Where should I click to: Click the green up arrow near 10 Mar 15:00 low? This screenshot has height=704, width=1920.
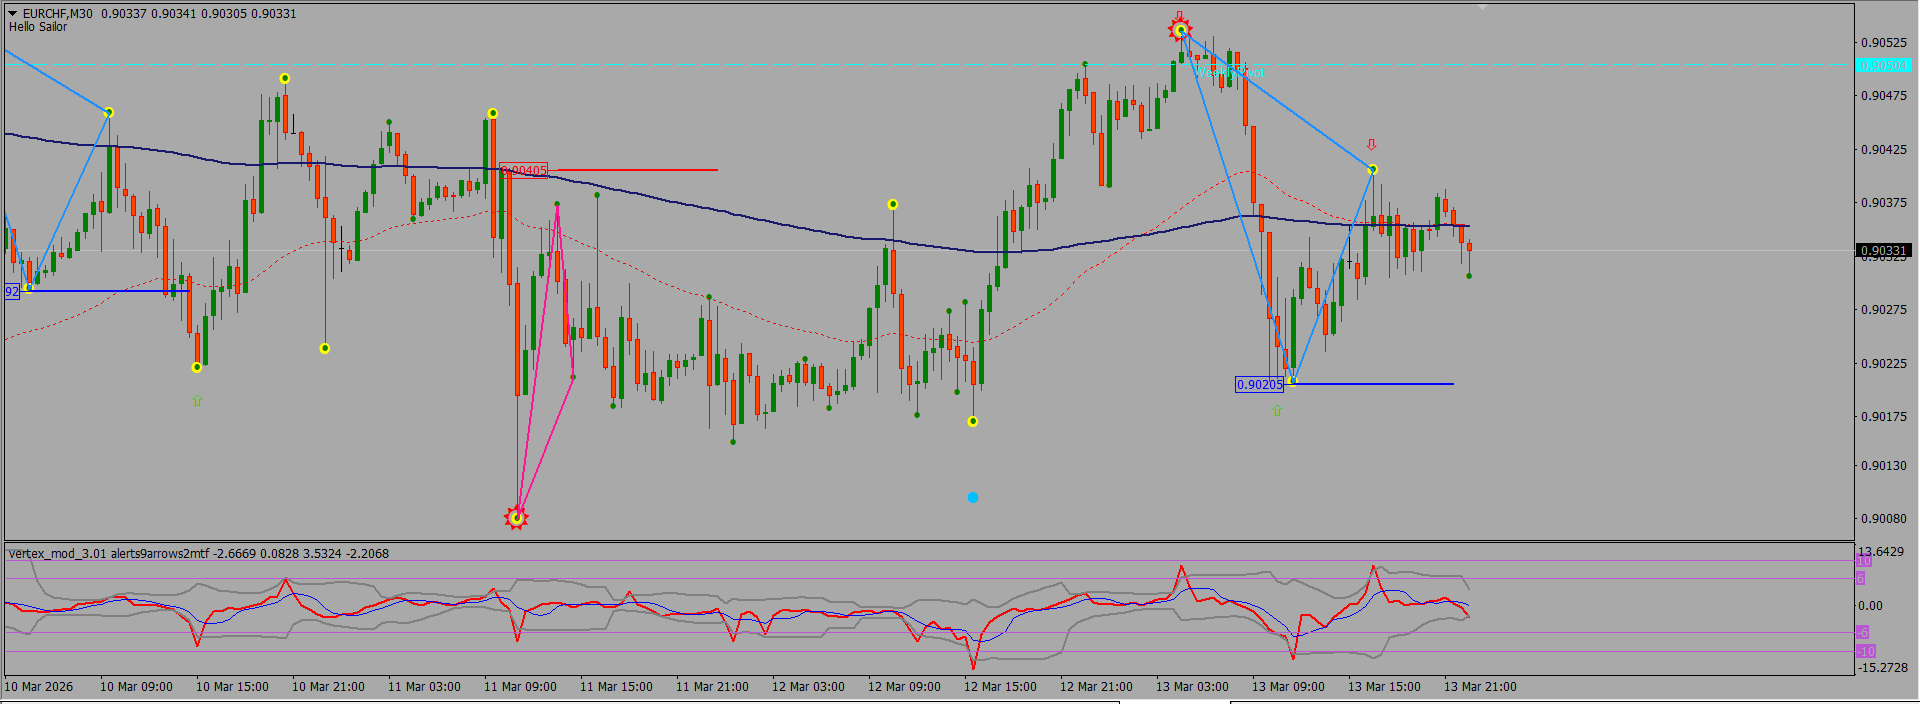click(197, 400)
